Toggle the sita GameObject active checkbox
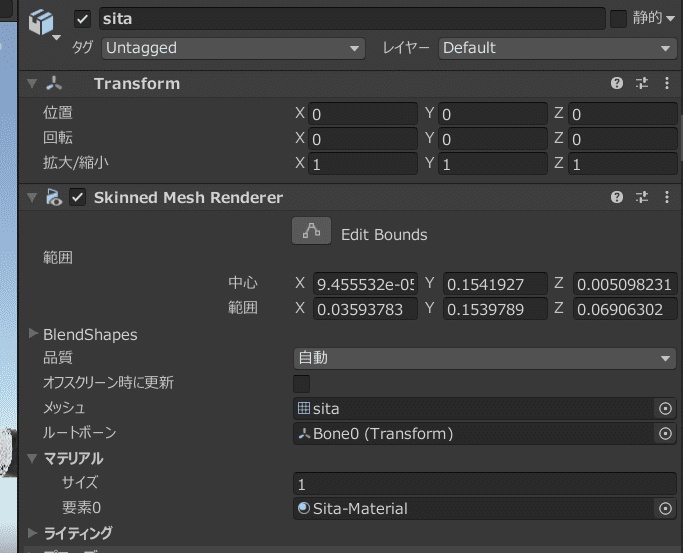 (82, 19)
